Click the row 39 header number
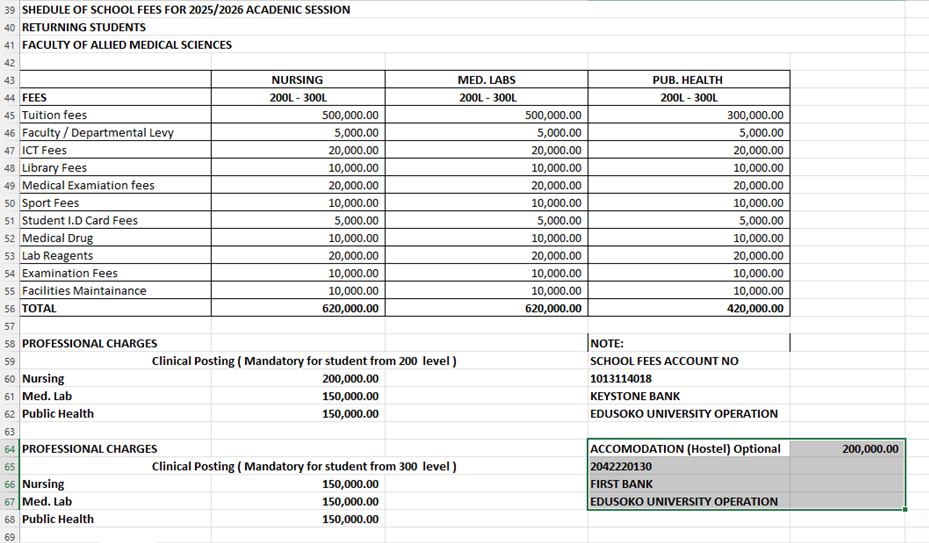 pos(9,10)
